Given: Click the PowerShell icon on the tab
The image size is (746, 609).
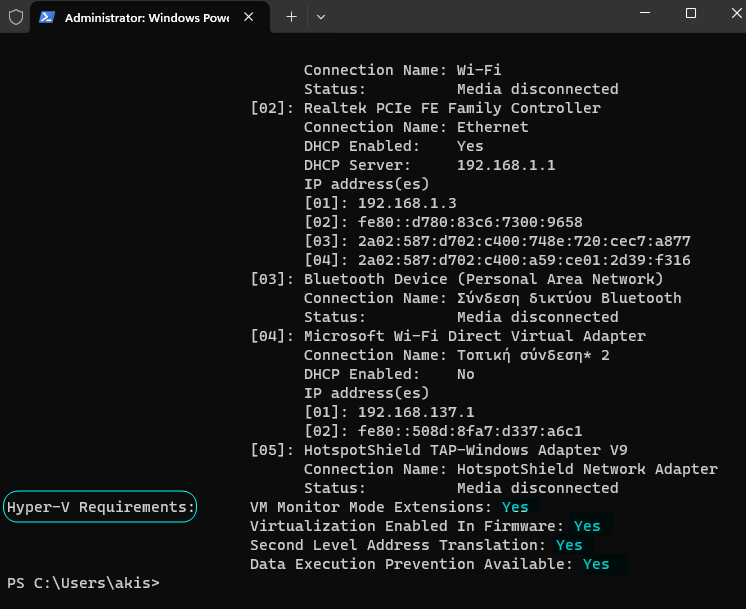Looking at the screenshot, I should pos(47,17).
